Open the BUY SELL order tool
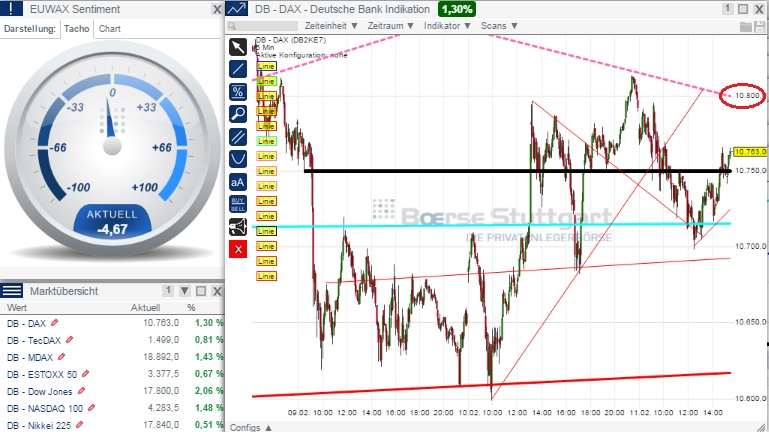The image size is (769, 432). coord(238,204)
